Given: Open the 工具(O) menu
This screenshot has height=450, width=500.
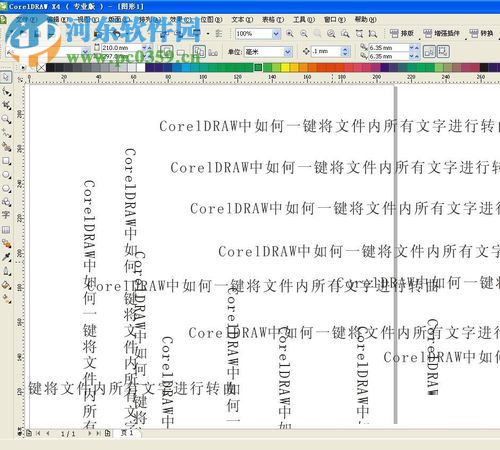Looking at the screenshot, I should (304, 20).
